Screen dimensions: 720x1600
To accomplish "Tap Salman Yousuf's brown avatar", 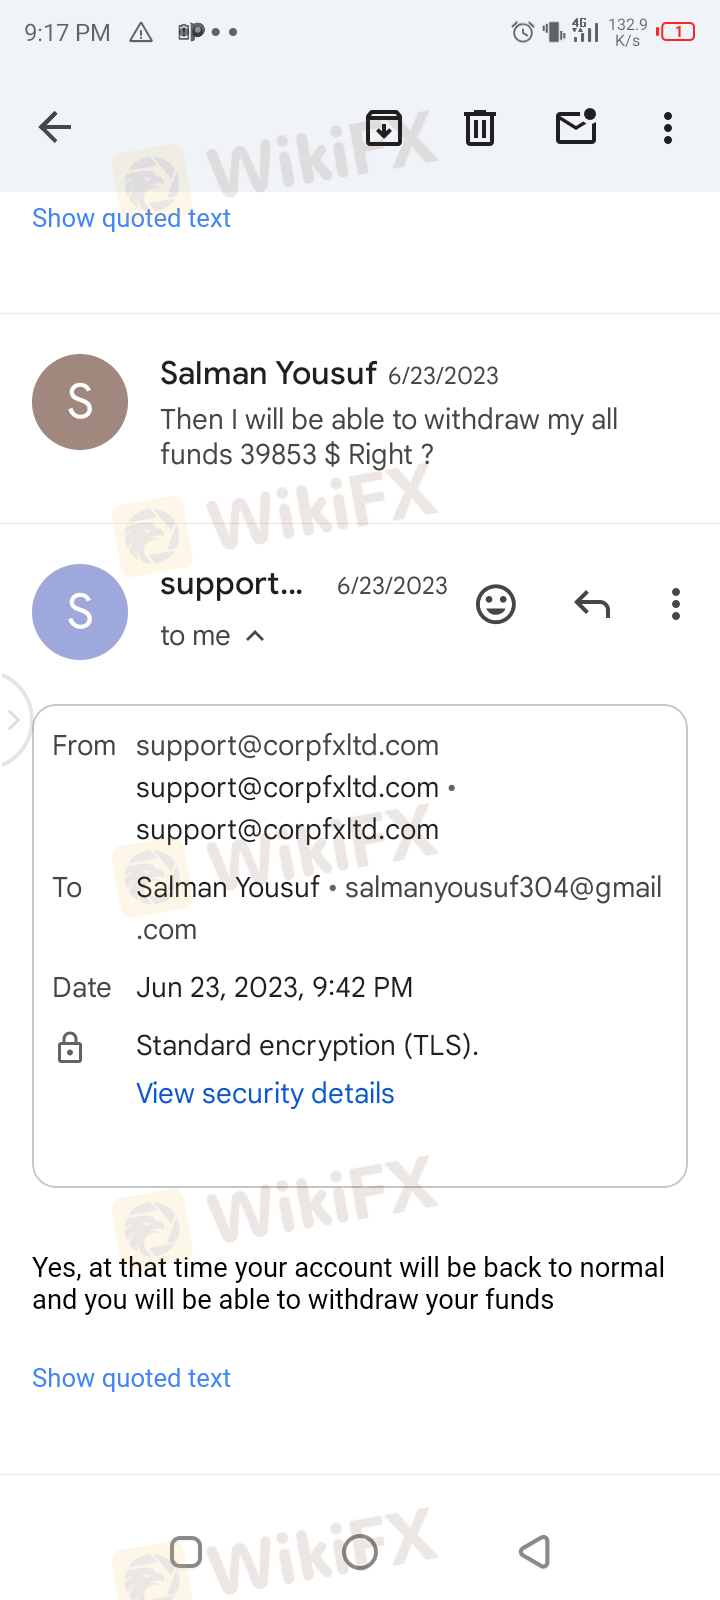I will (x=80, y=402).
